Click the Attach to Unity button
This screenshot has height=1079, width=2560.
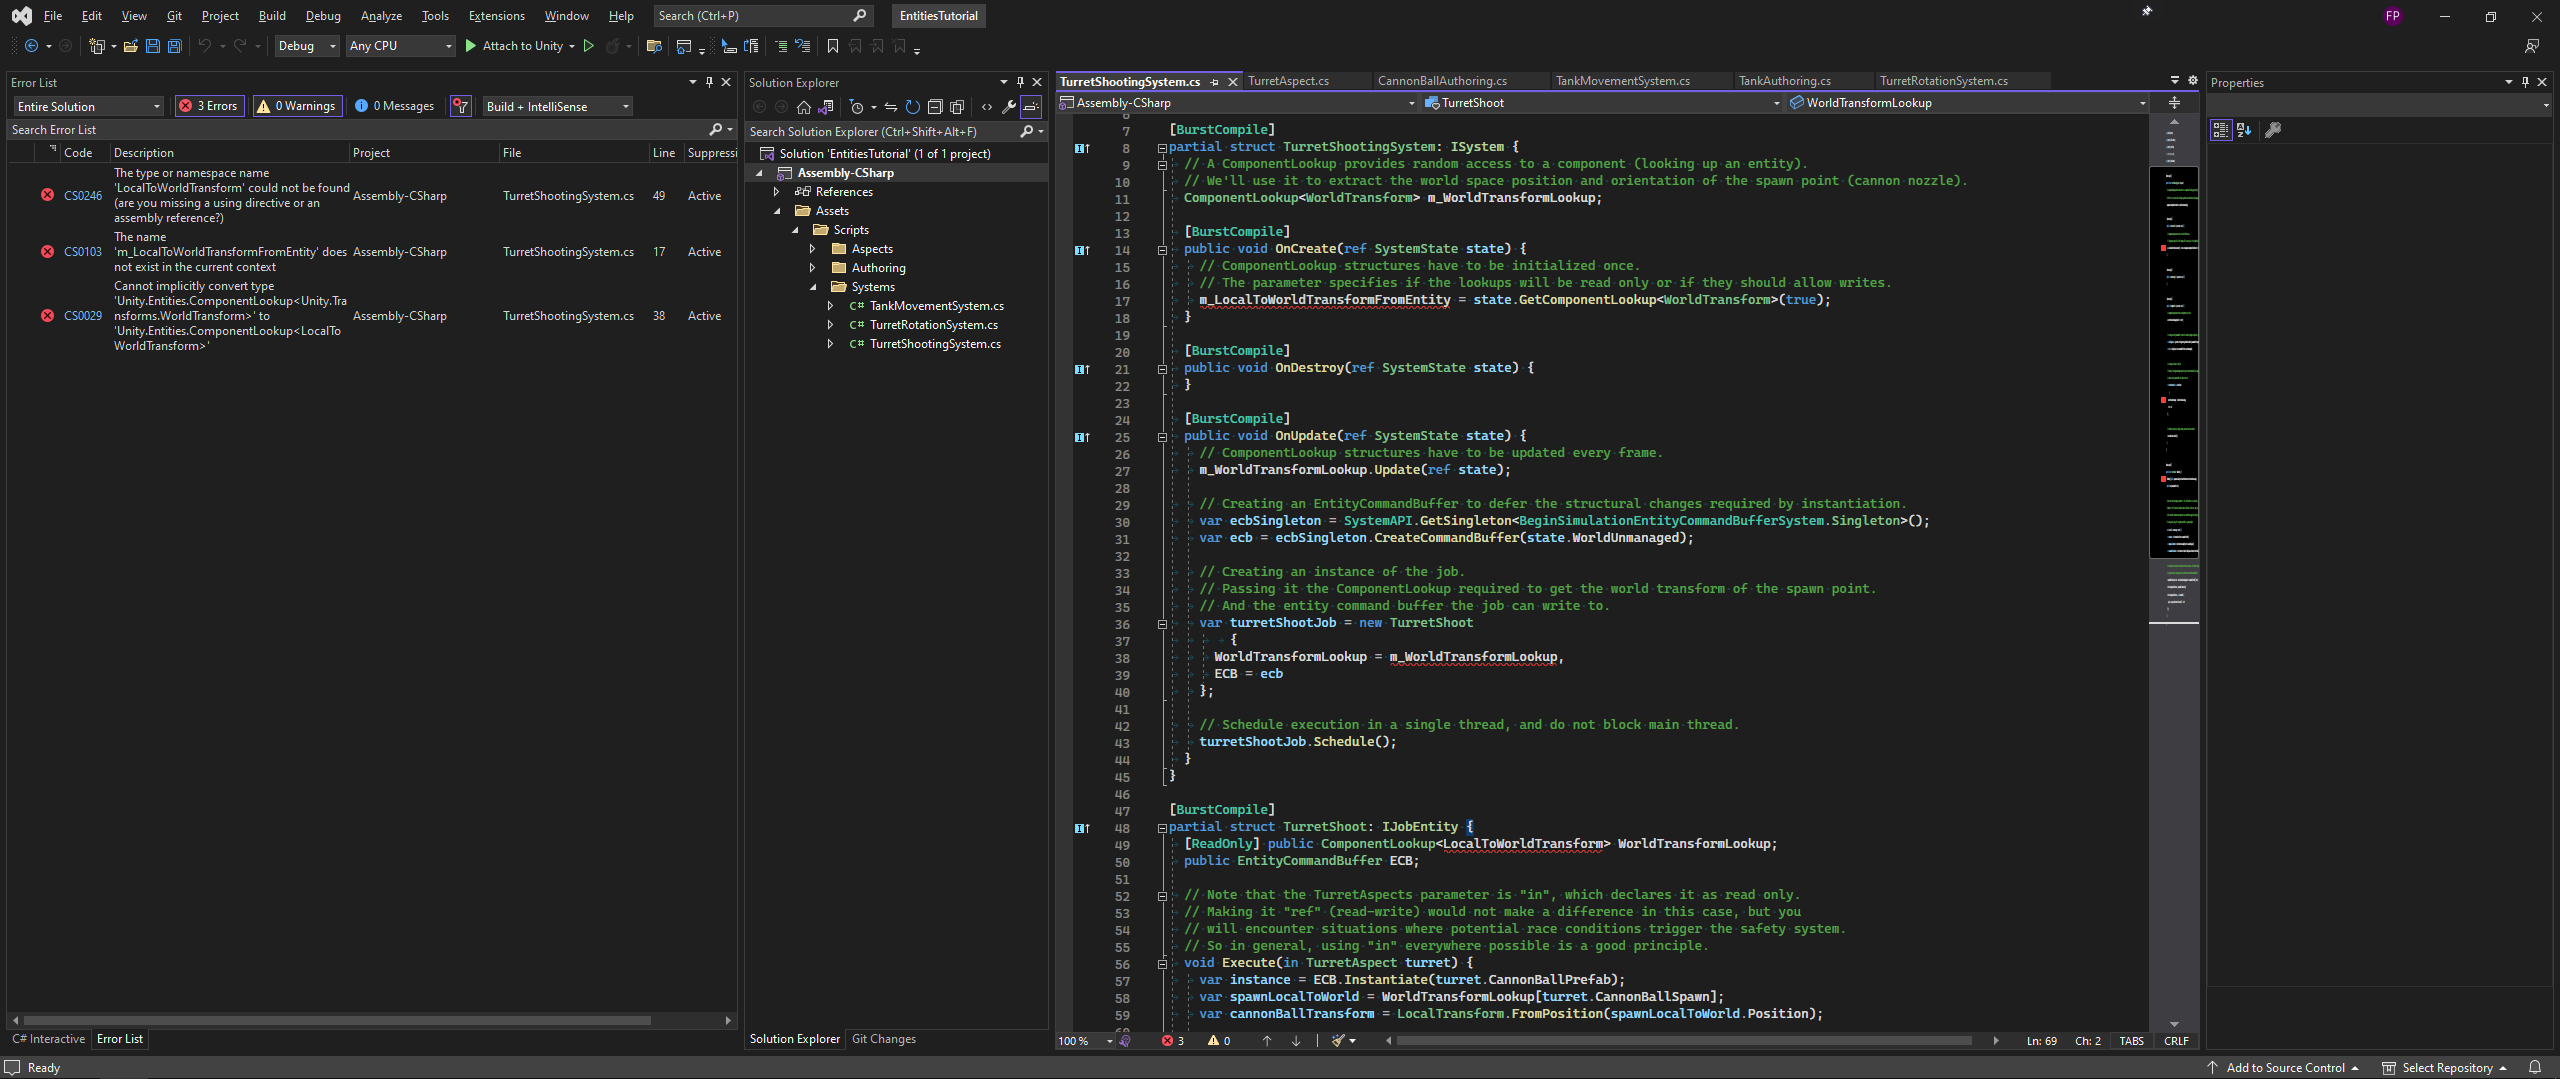click(x=520, y=46)
